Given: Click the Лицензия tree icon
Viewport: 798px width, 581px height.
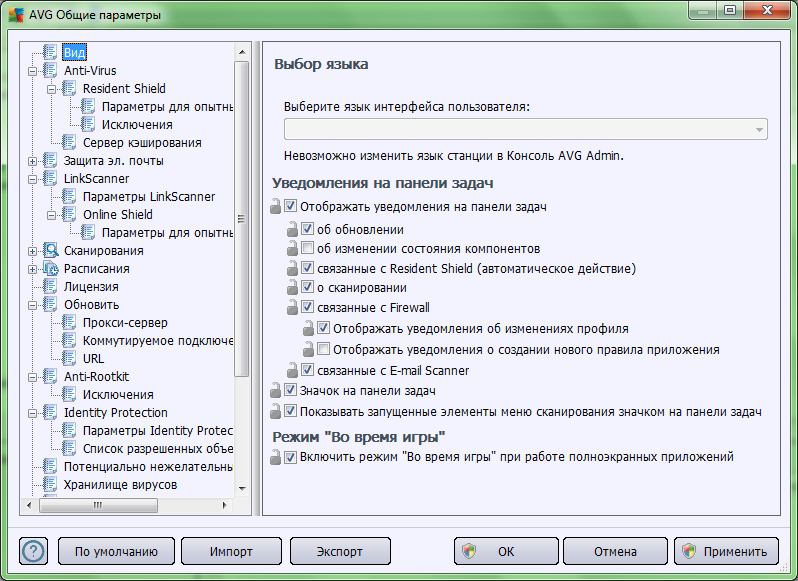Looking at the screenshot, I should pyautogui.click(x=50, y=286).
